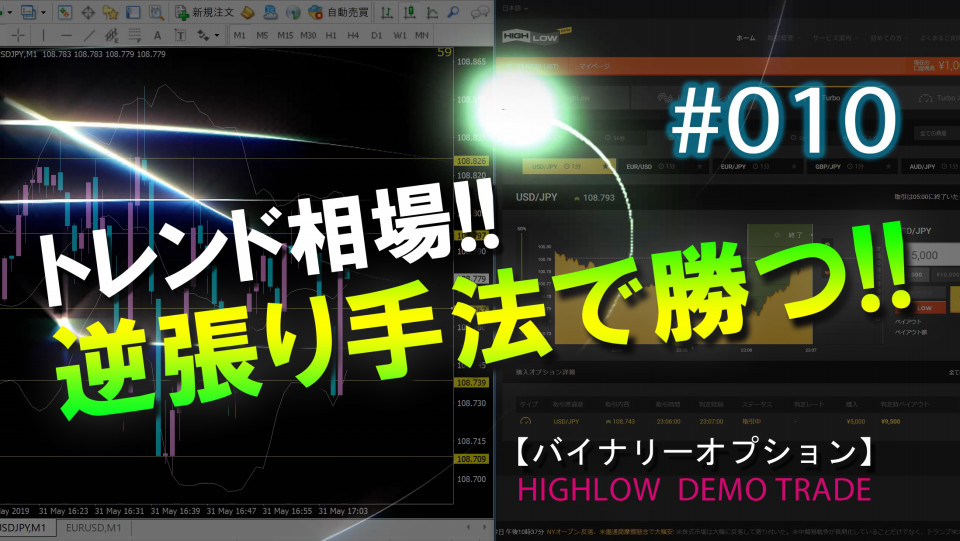Select the arrows objects tool

(203, 35)
